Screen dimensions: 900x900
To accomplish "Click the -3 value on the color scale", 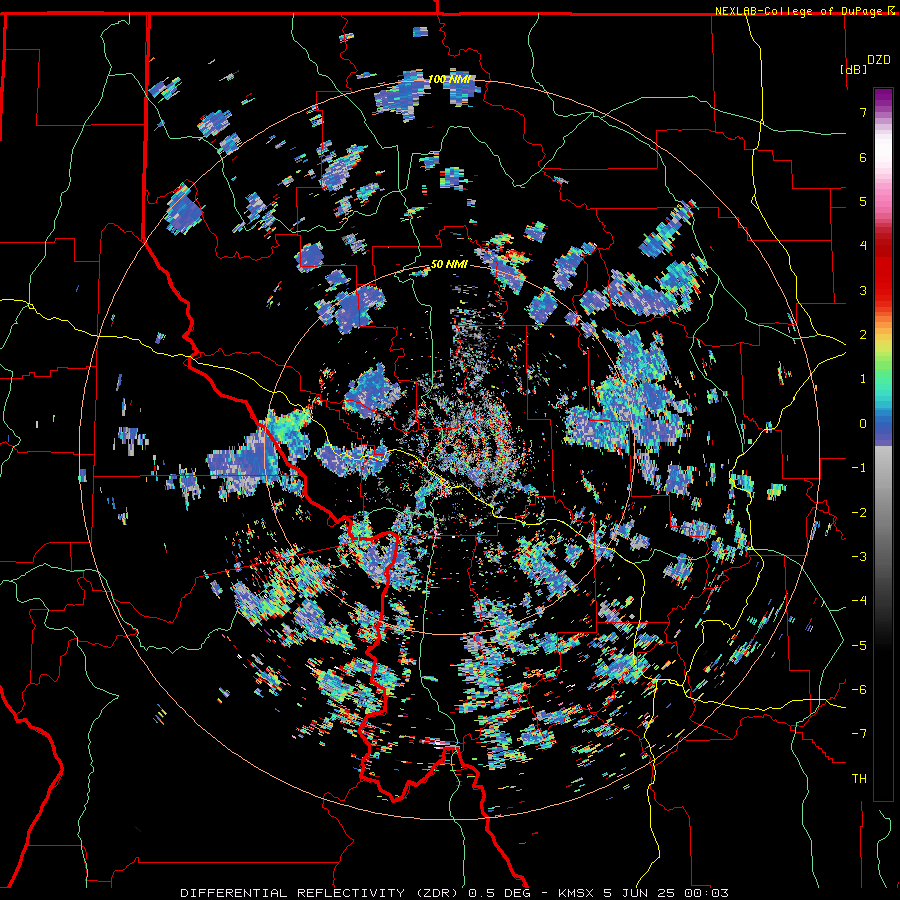I will (x=859, y=557).
